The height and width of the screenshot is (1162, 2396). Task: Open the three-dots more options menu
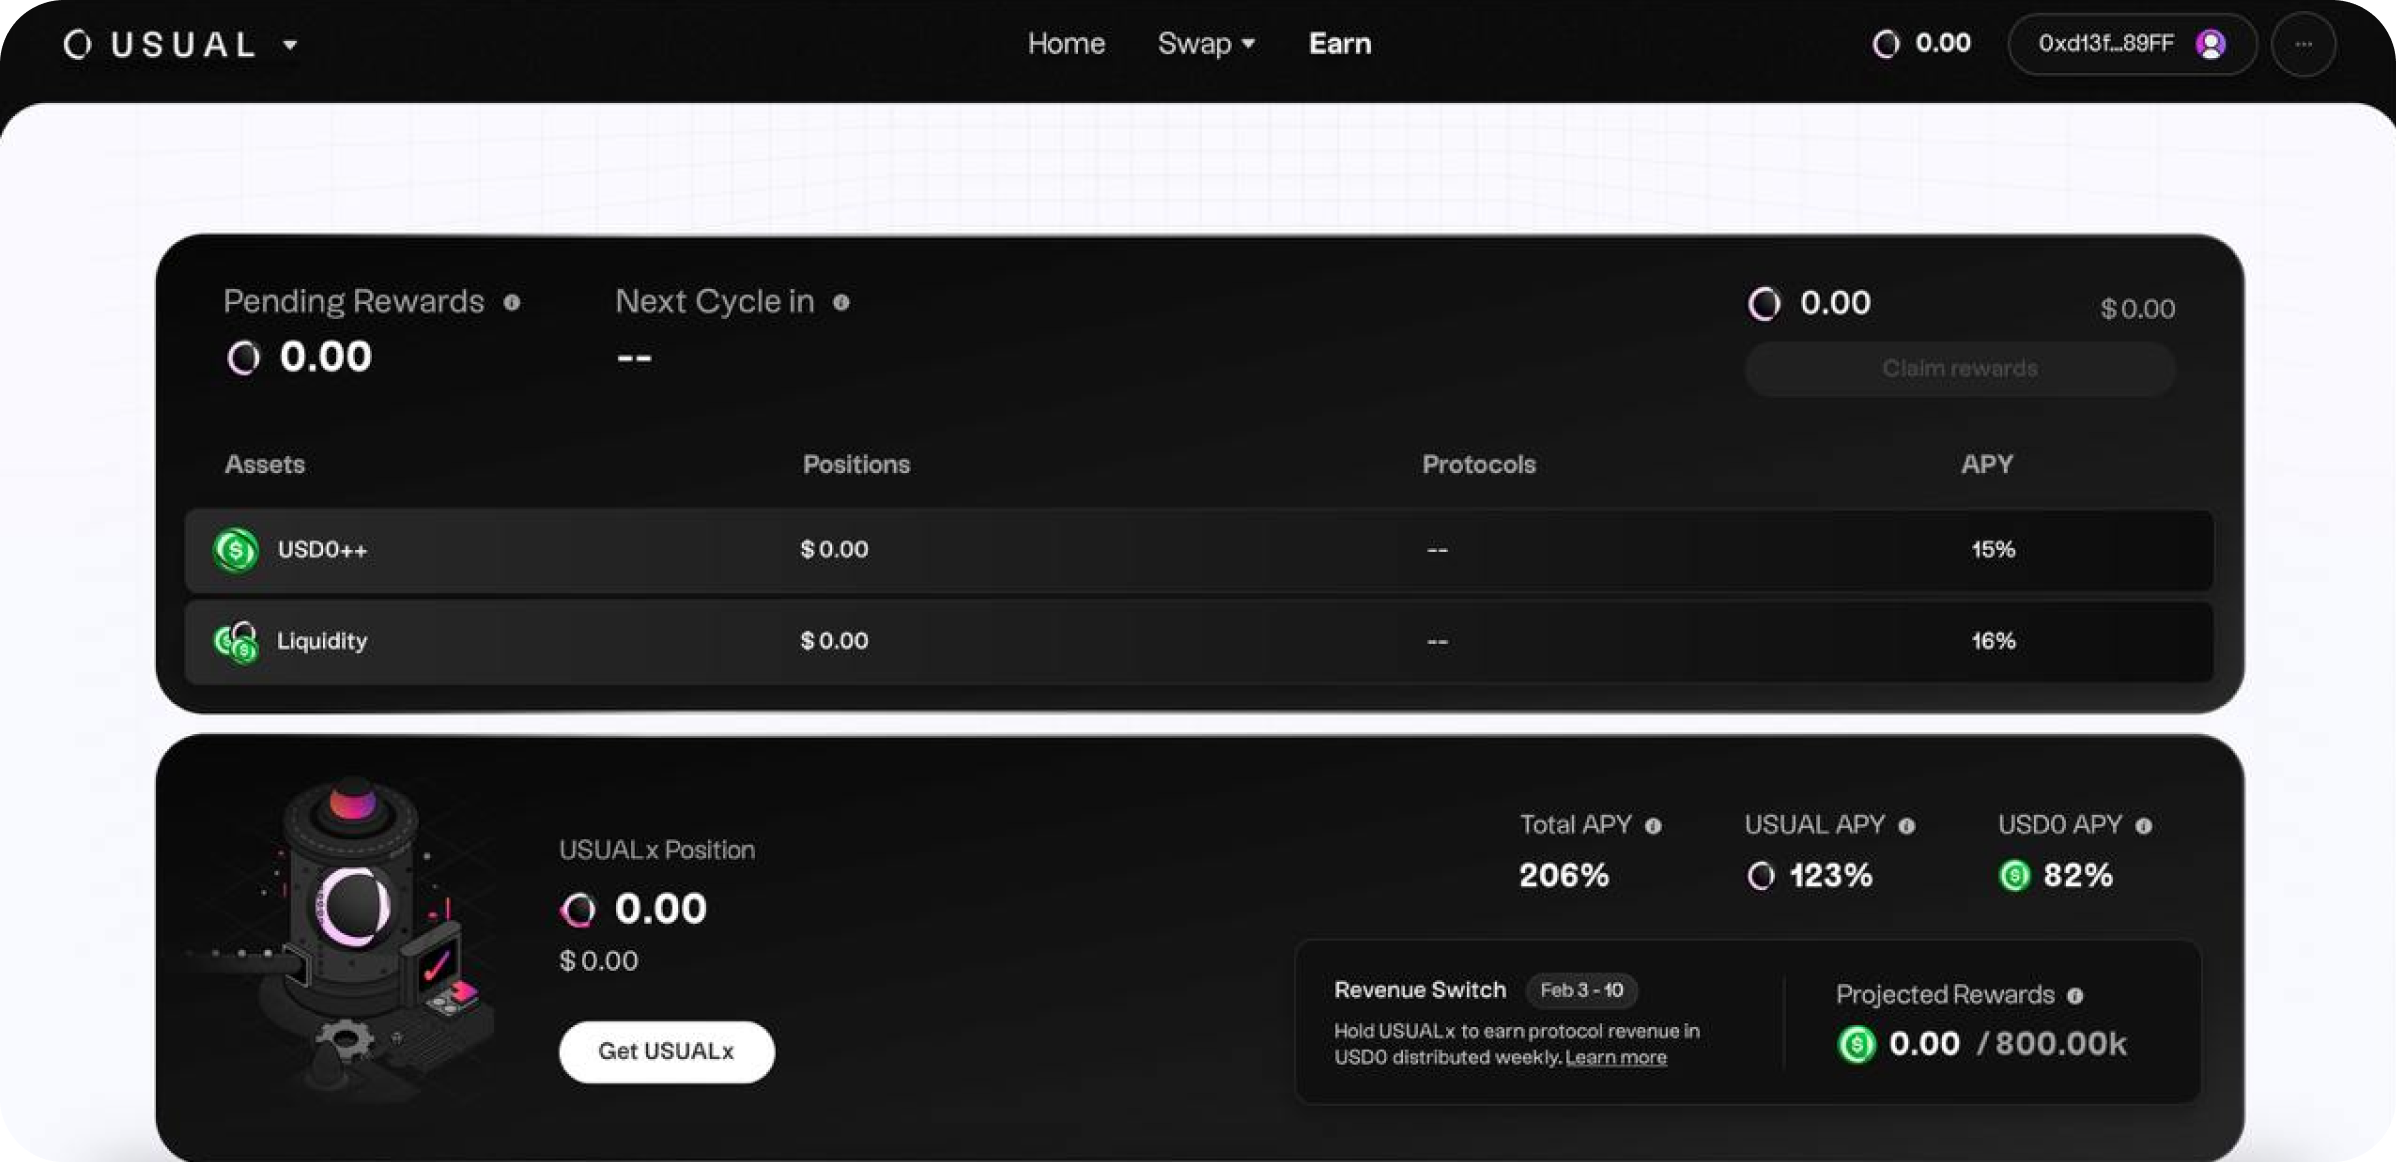[2304, 44]
